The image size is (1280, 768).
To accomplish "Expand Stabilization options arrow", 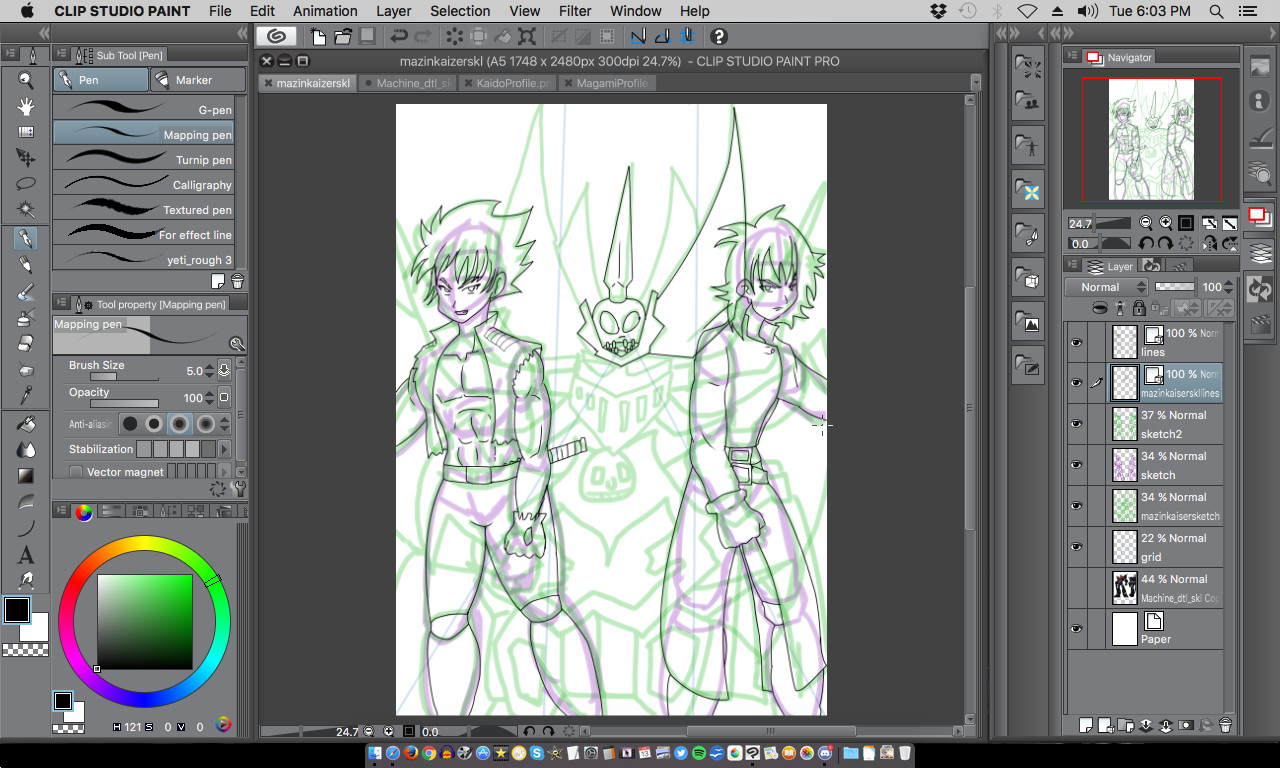I will pos(224,449).
